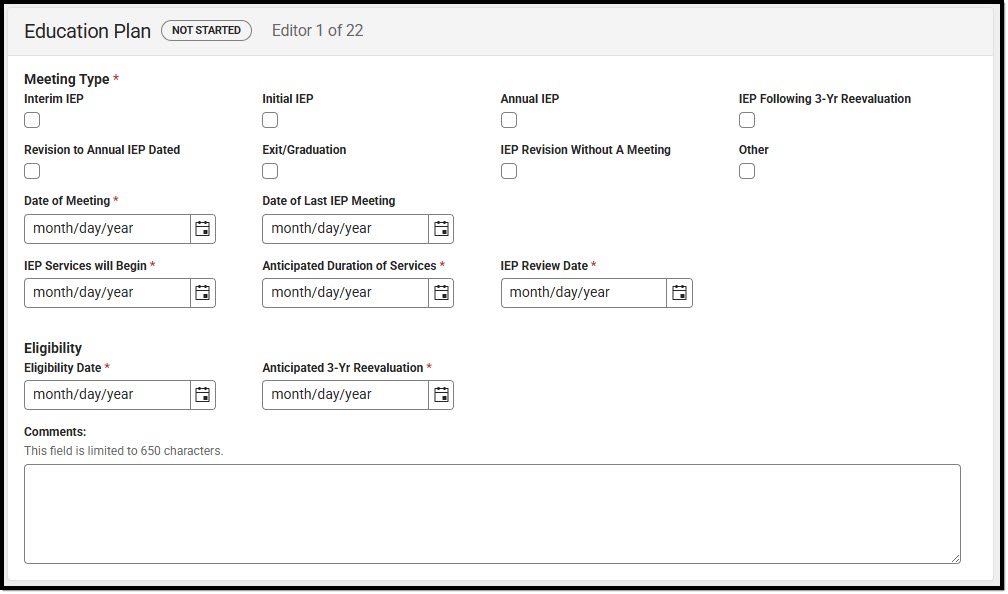Open the Anticipated 3-Yr Reevaluation calendar picker

tap(441, 394)
